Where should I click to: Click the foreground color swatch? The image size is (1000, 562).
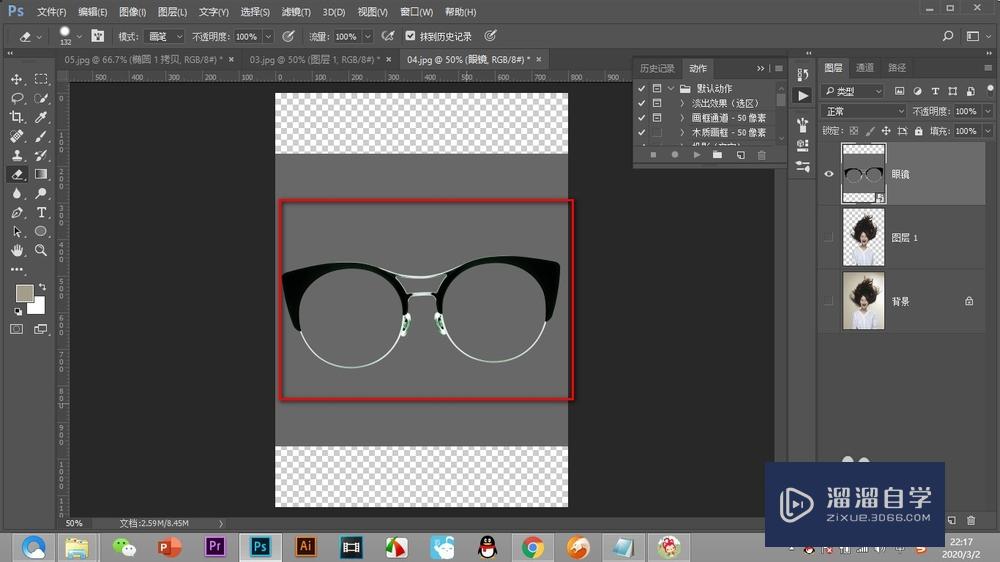(x=25, y=293)
